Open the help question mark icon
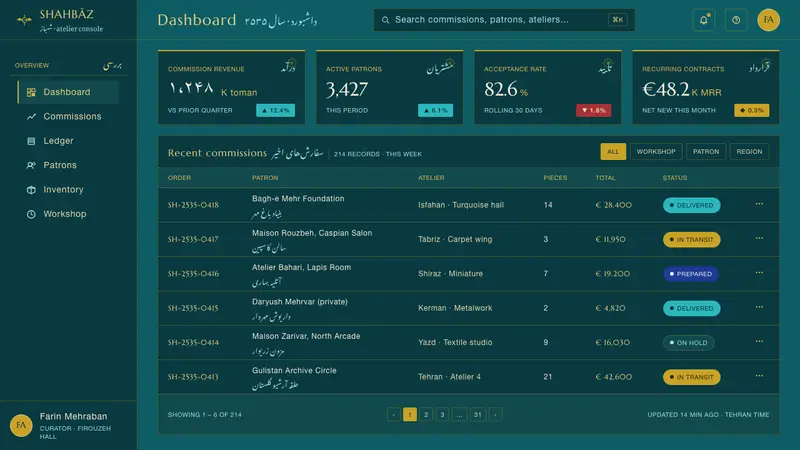The width and height of the screenshot is (800, 450). click(x=736, y=20)
